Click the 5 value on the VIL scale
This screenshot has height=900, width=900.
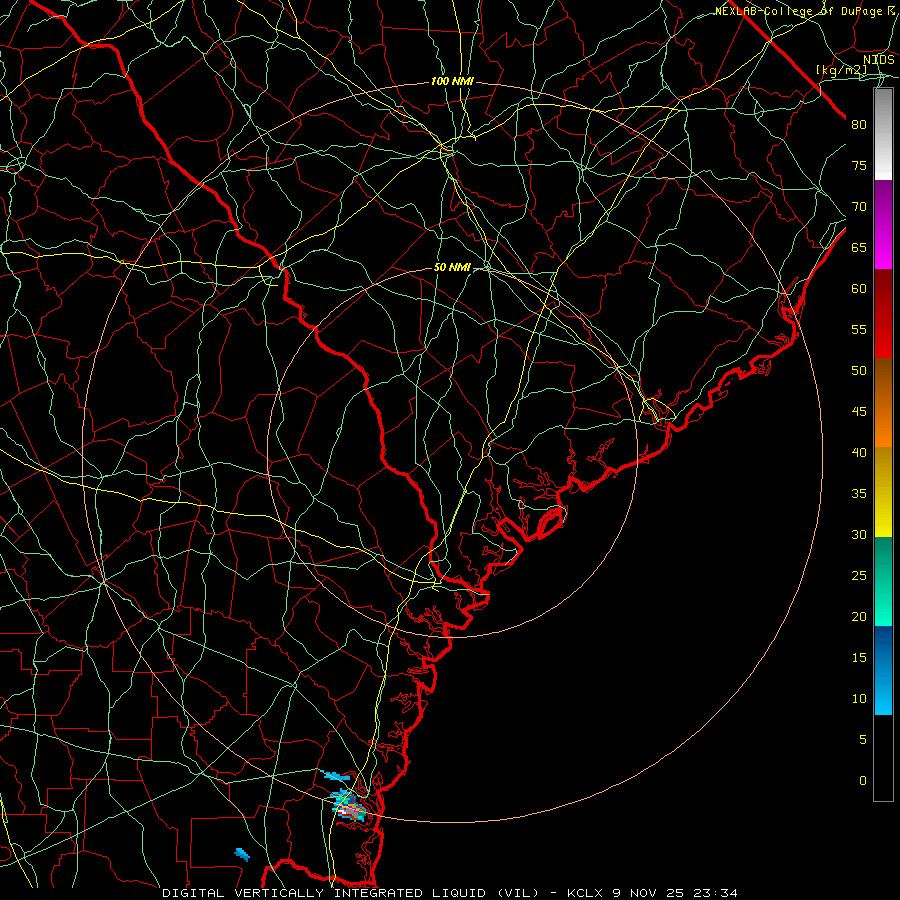[x=863, y=739]
